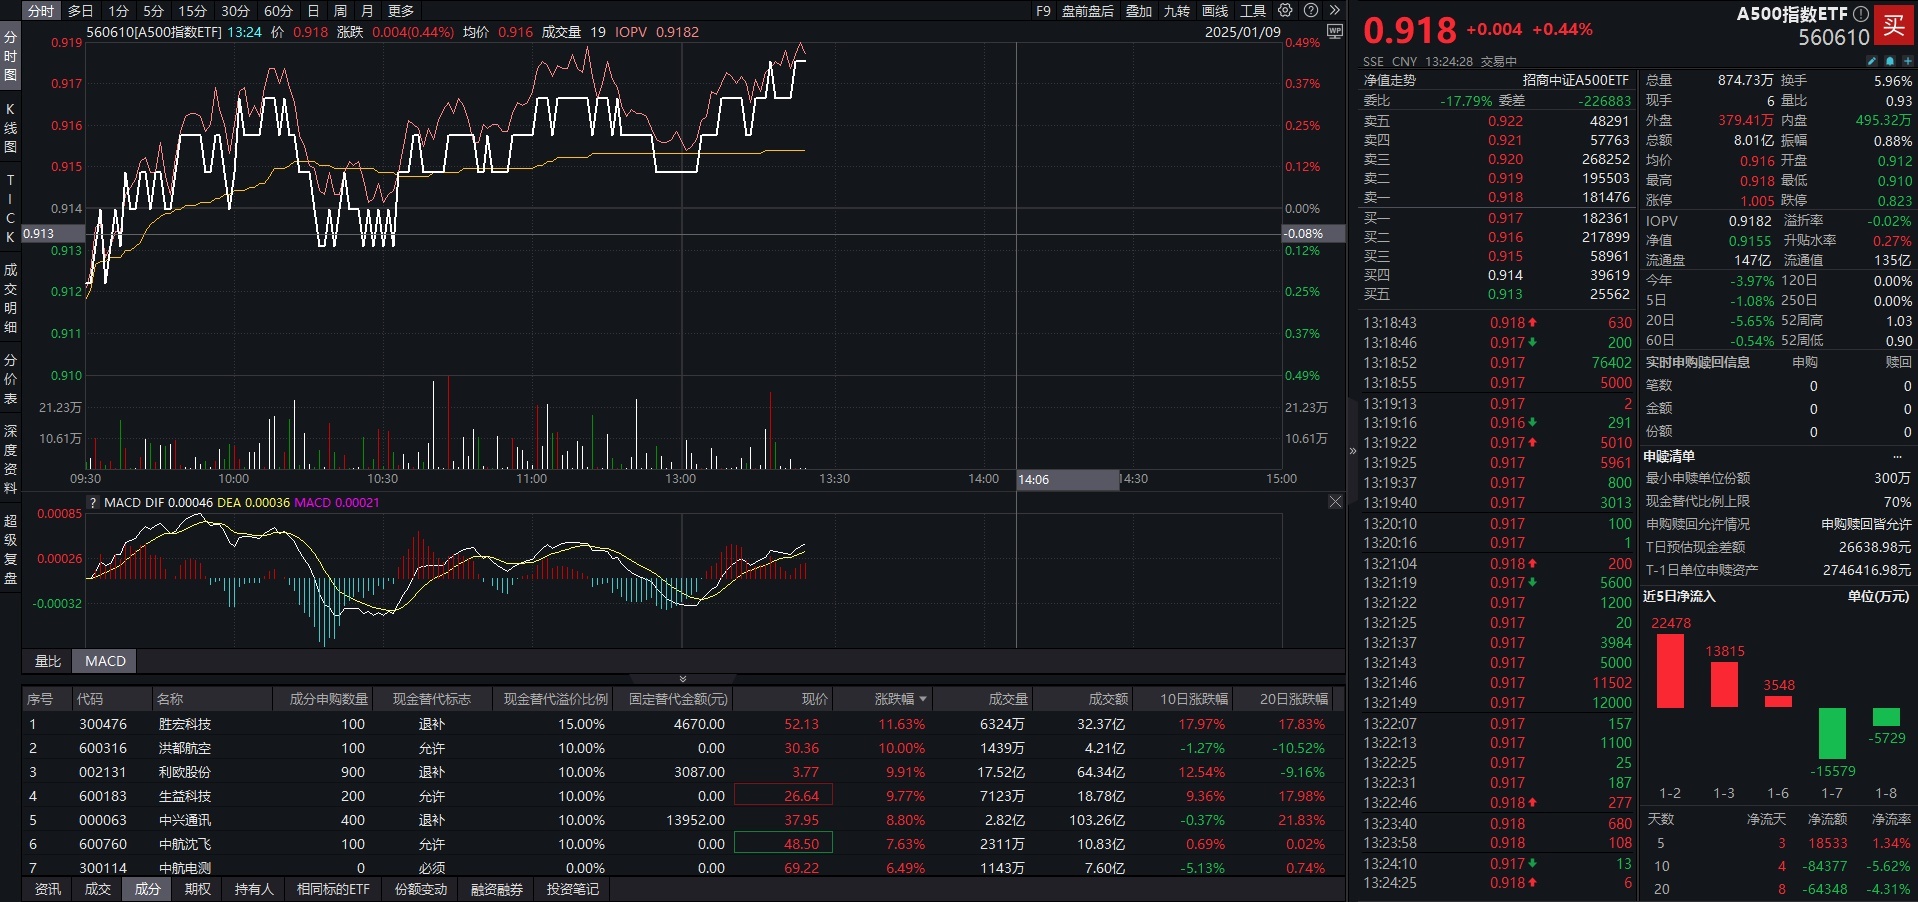Open 更多 time period options
This screenshot has height=902, width=1918.
(x=400, y=11)
